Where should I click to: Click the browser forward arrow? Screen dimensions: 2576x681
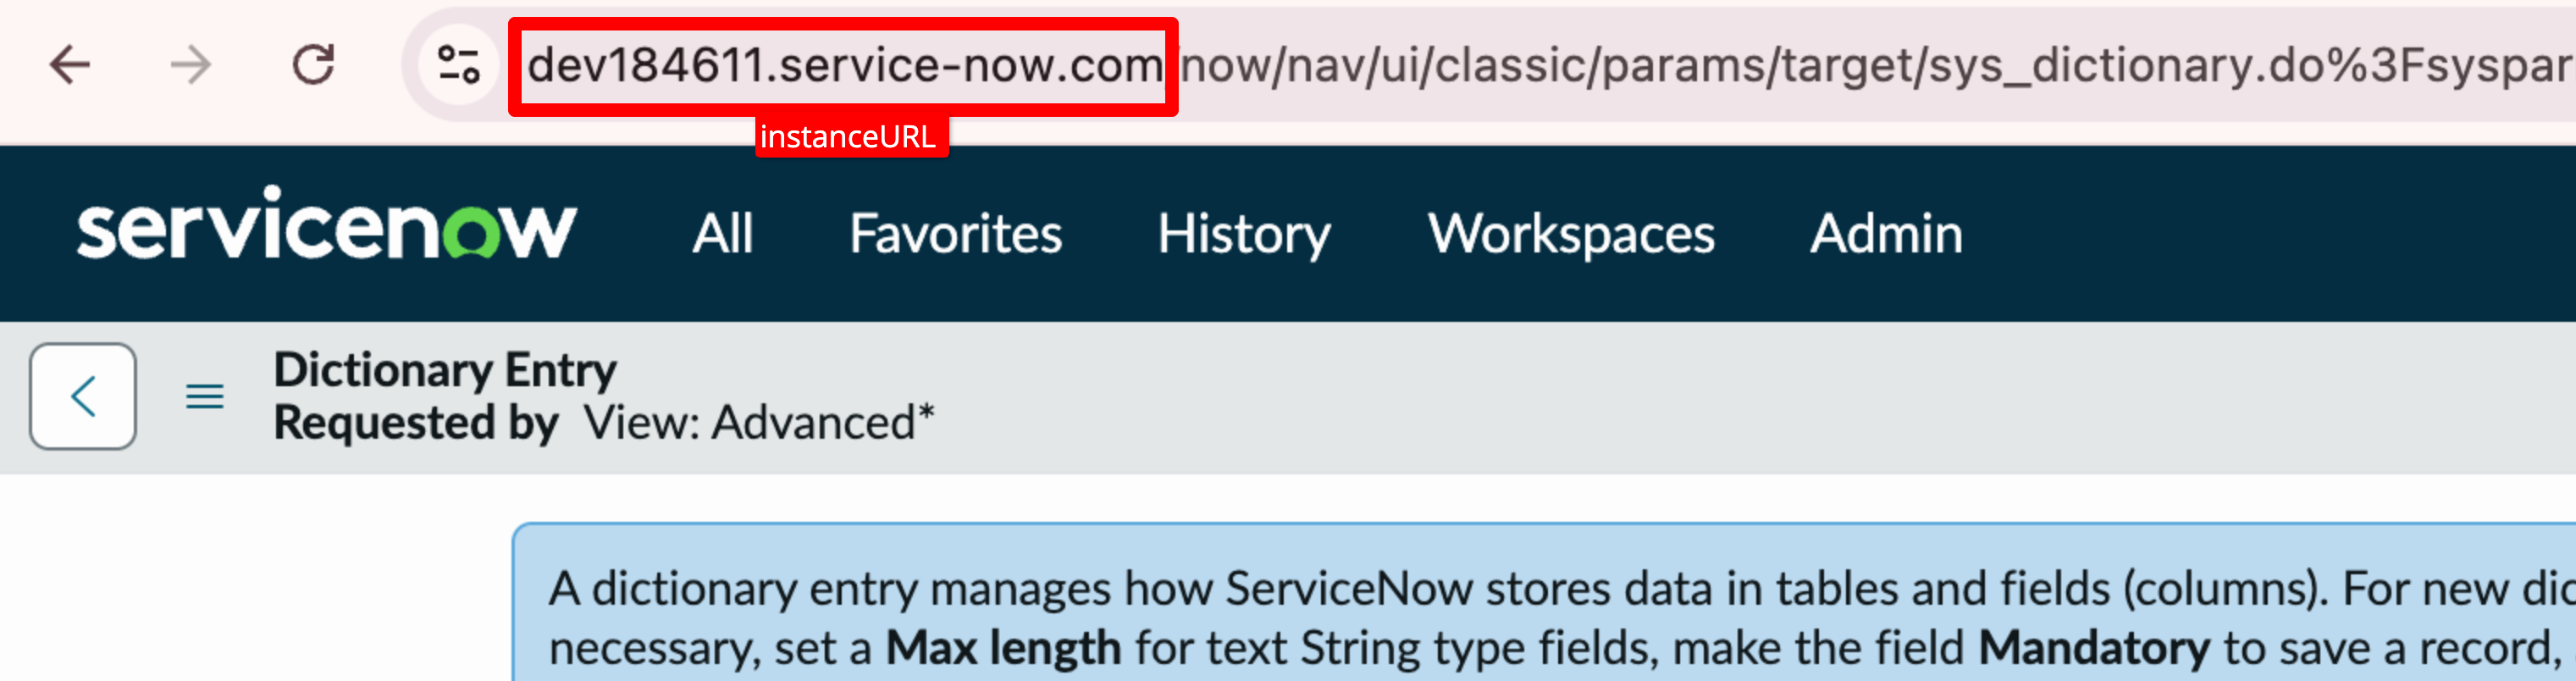[x=190, y=66]
